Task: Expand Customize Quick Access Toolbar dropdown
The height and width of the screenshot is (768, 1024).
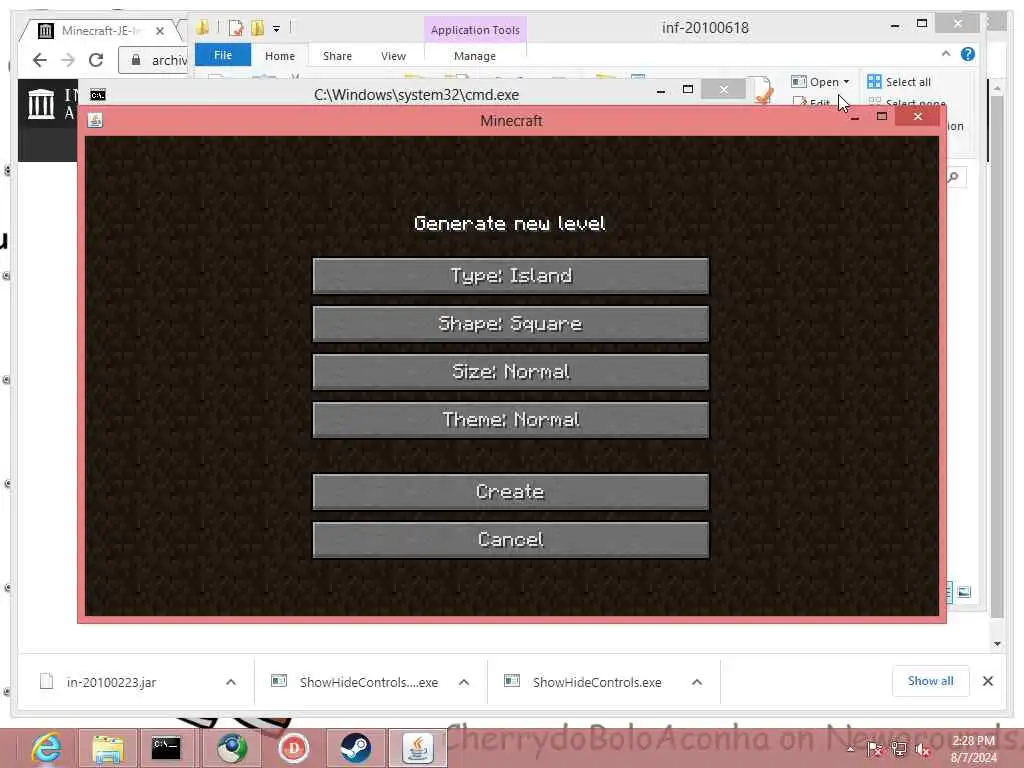Action: [276, 29]
